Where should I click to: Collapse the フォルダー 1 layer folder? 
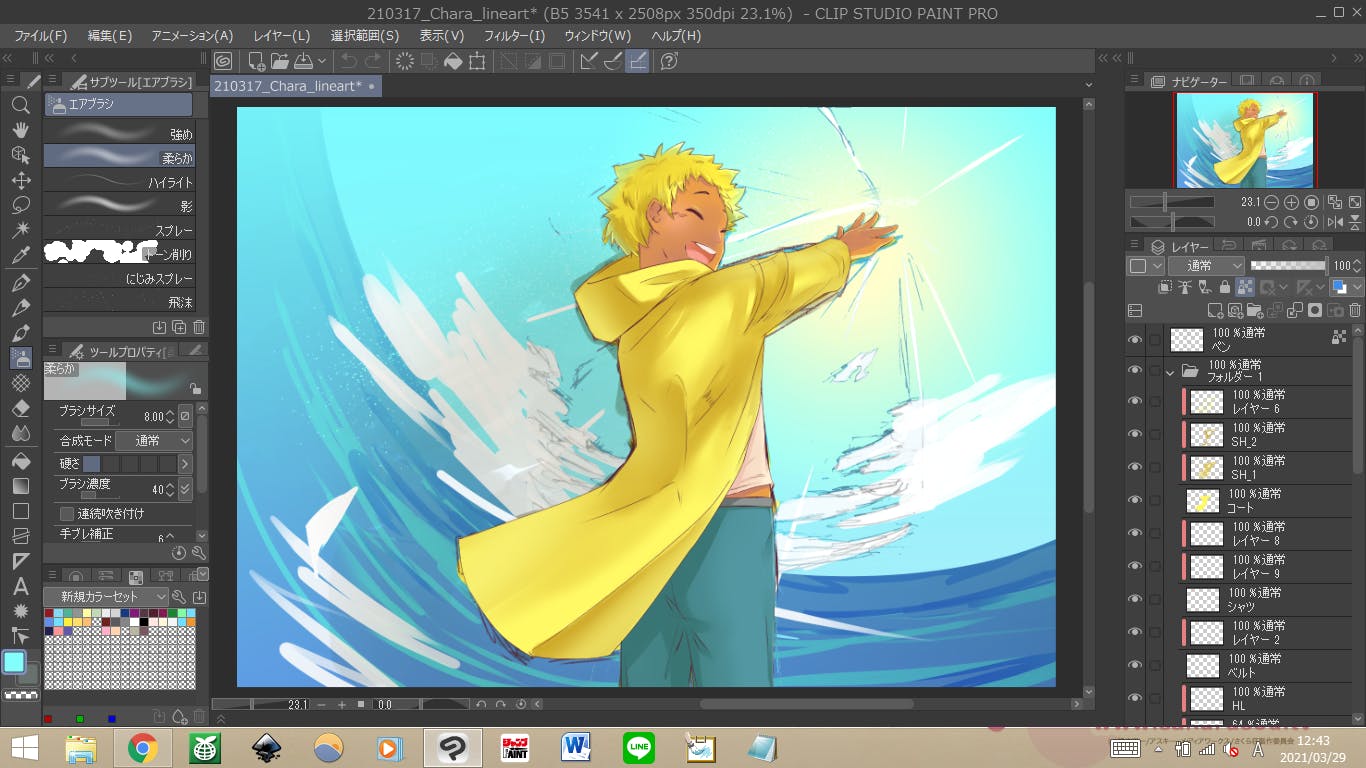(1170, 372)
